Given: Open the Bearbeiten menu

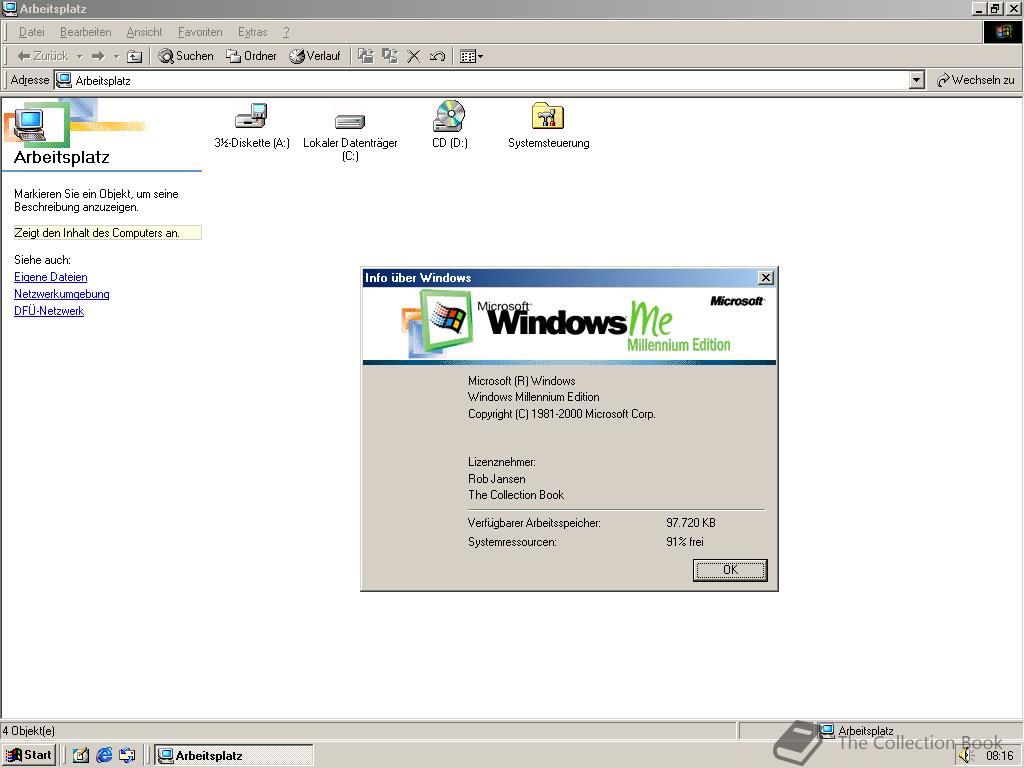Looking at the screenshot, I should (86, 32).
